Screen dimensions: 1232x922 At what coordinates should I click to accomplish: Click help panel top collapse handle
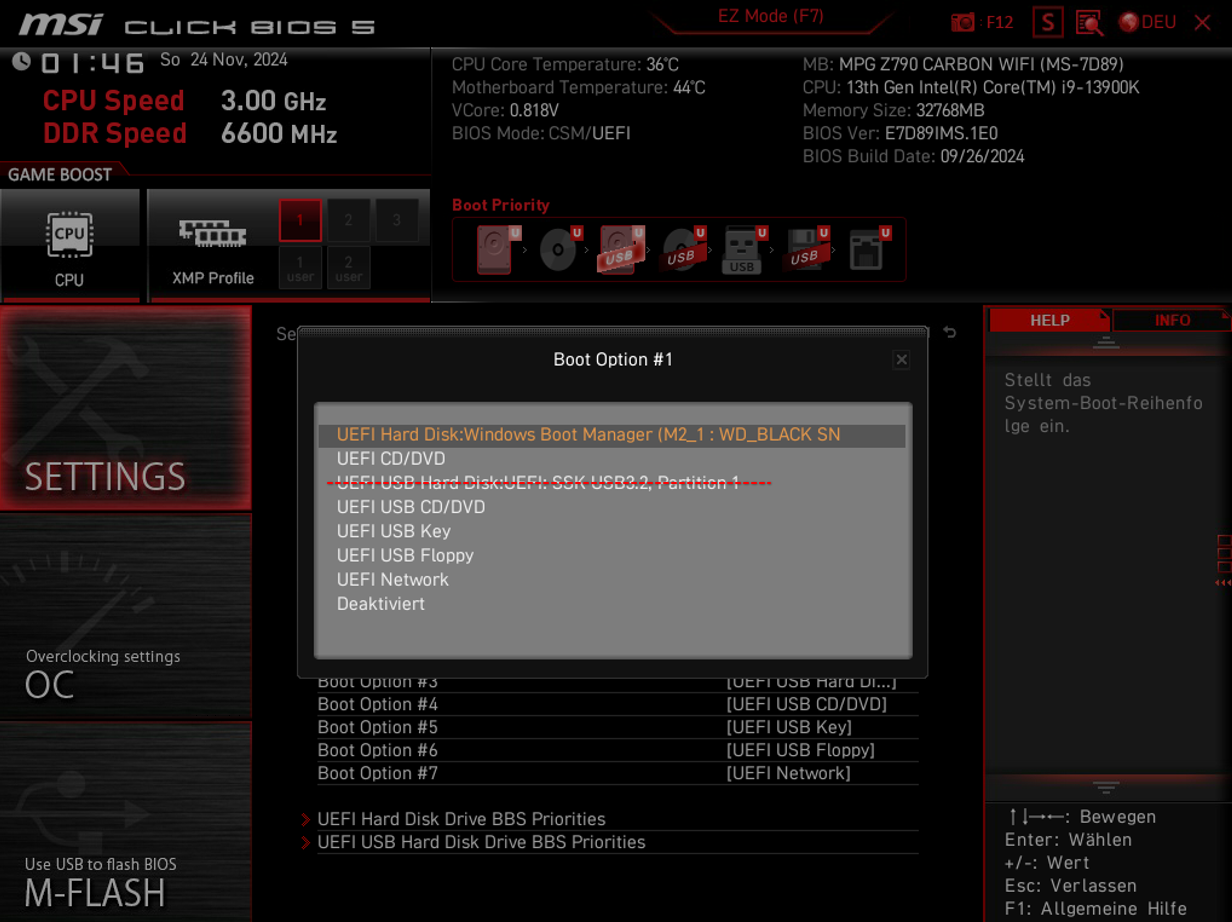[x=1105, y=342]
